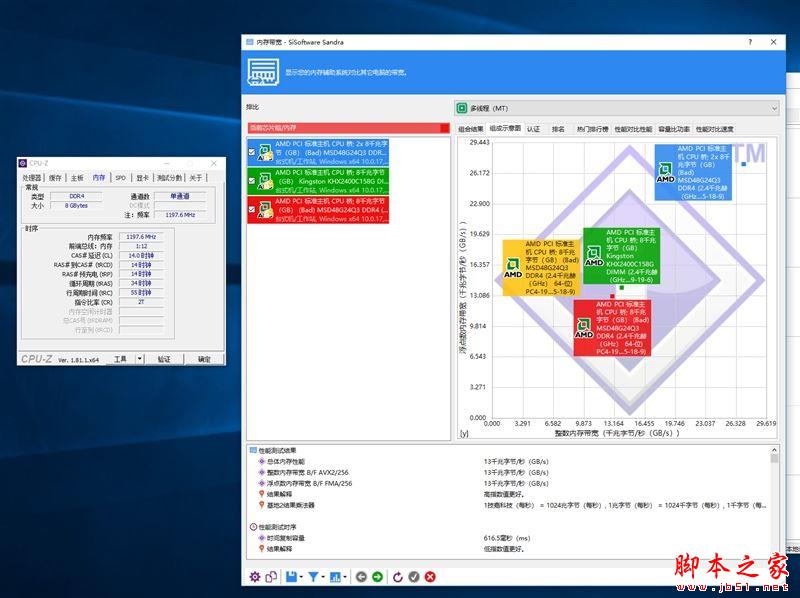Click the gray back arrow icon
The width and height of the screenshot is (800, 598).
[361, 577]
